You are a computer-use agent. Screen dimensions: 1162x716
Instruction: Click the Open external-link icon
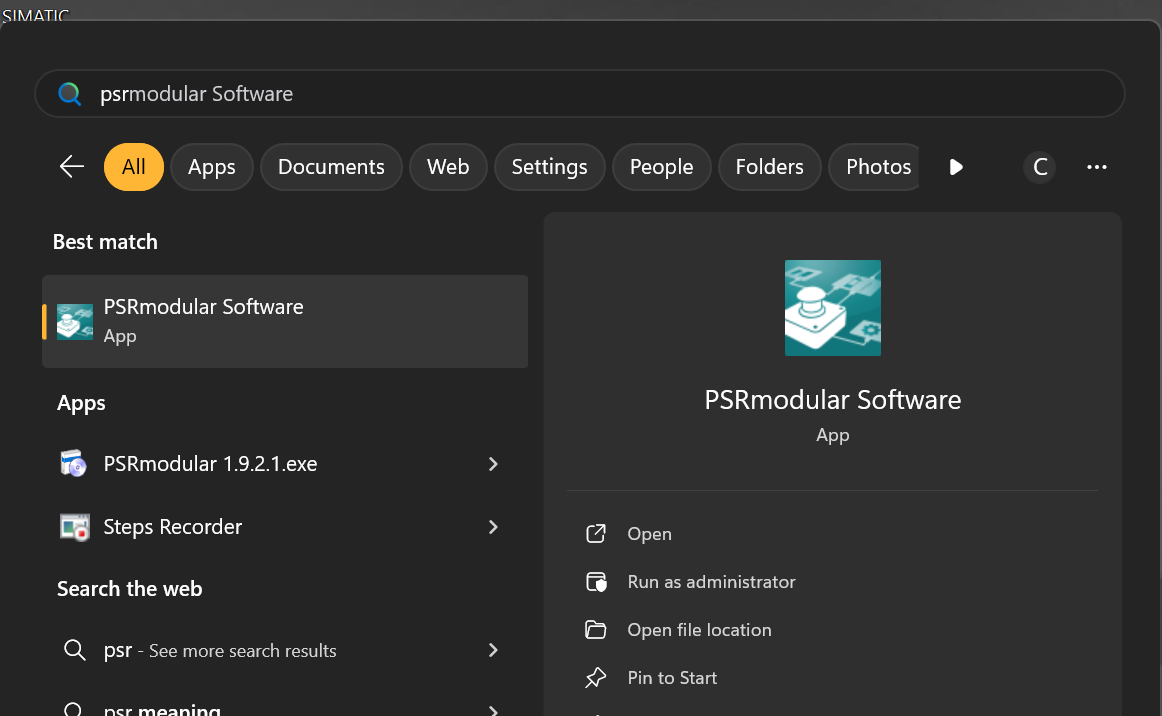point(596,534)
